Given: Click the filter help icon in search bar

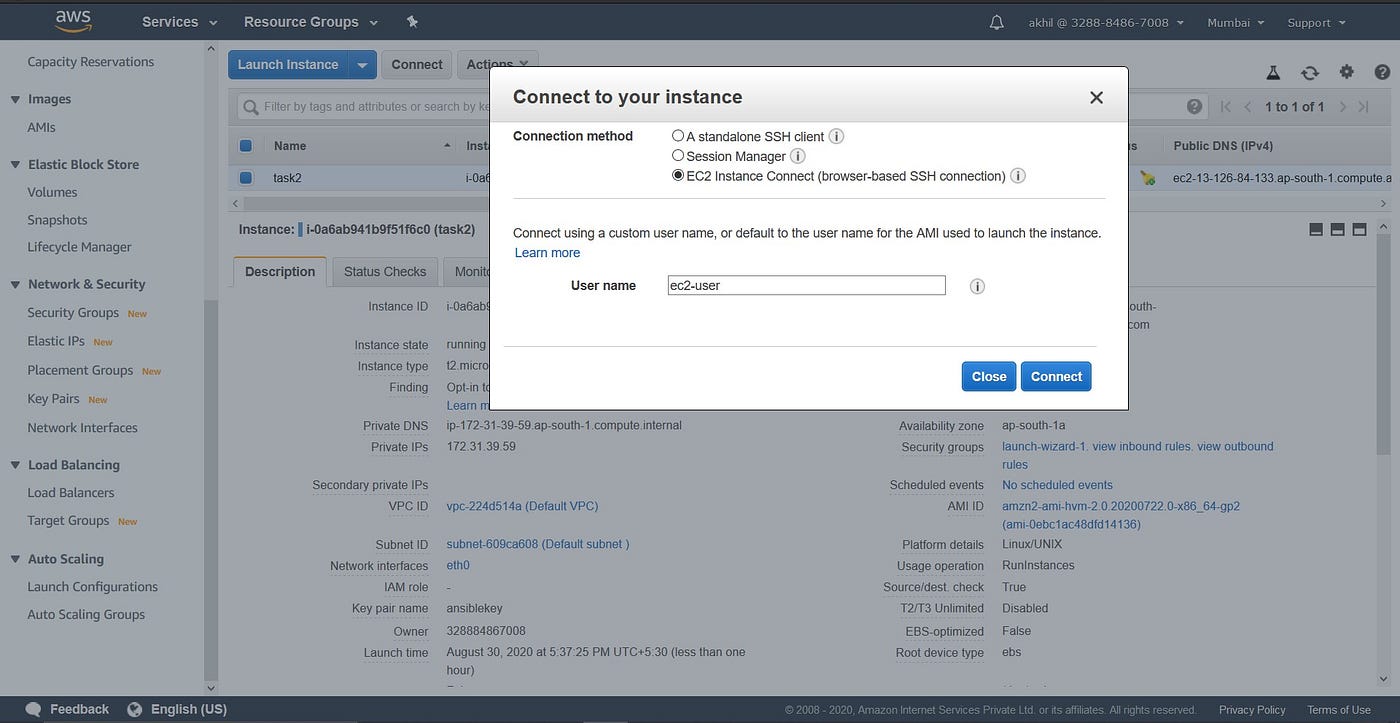Looking at the screenshot, I should click(1194, 106).
